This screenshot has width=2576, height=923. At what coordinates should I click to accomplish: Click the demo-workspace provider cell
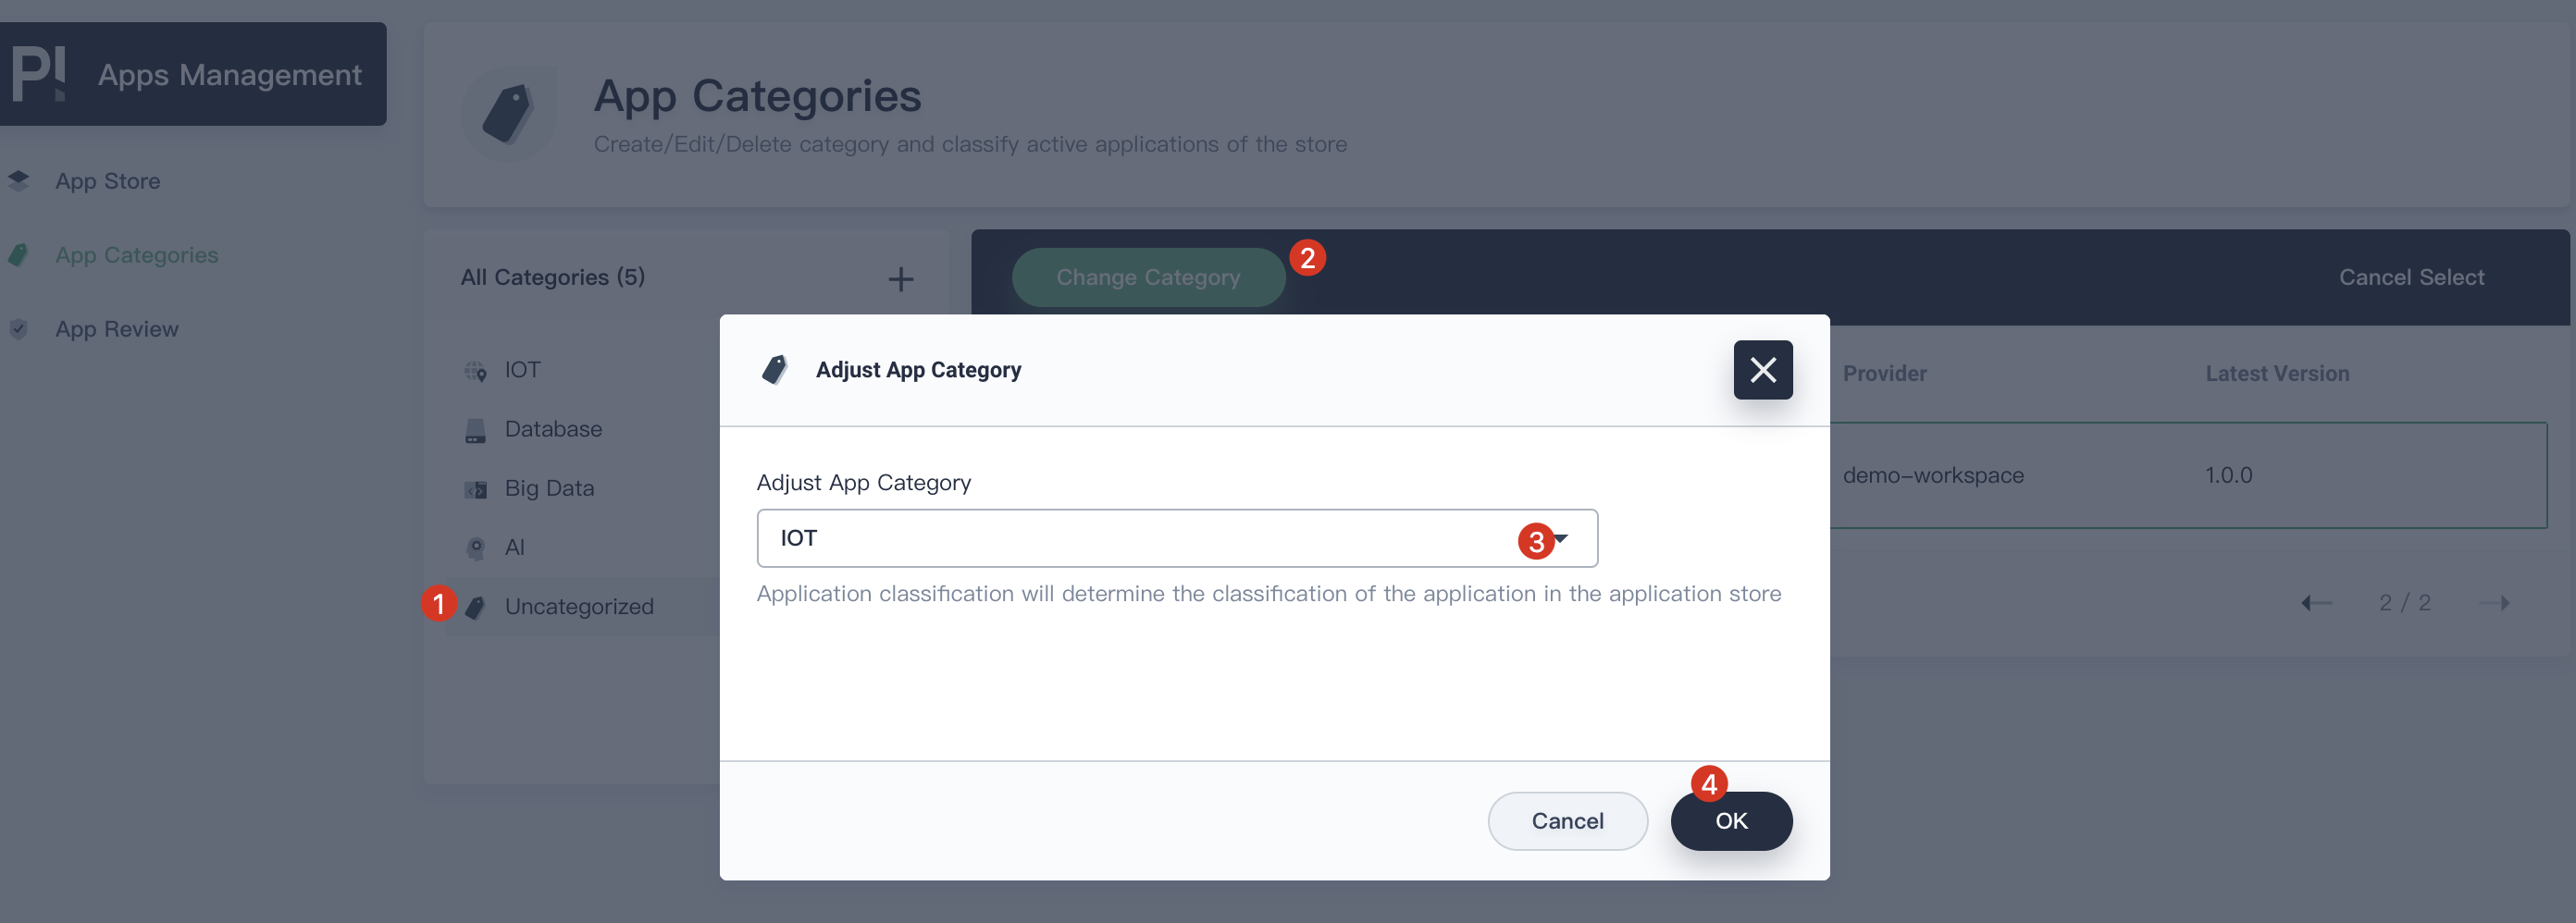tap(1933, 475)
